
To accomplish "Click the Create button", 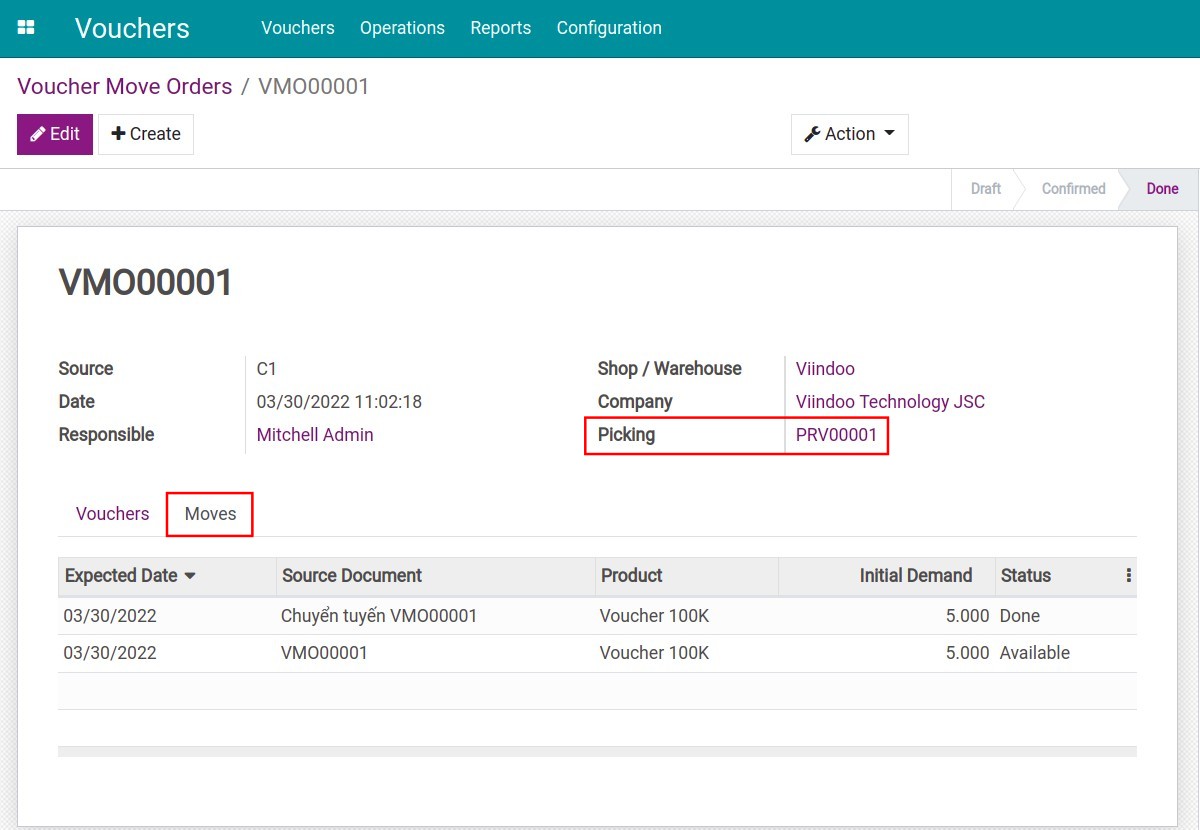I will (x=146, y=134).
